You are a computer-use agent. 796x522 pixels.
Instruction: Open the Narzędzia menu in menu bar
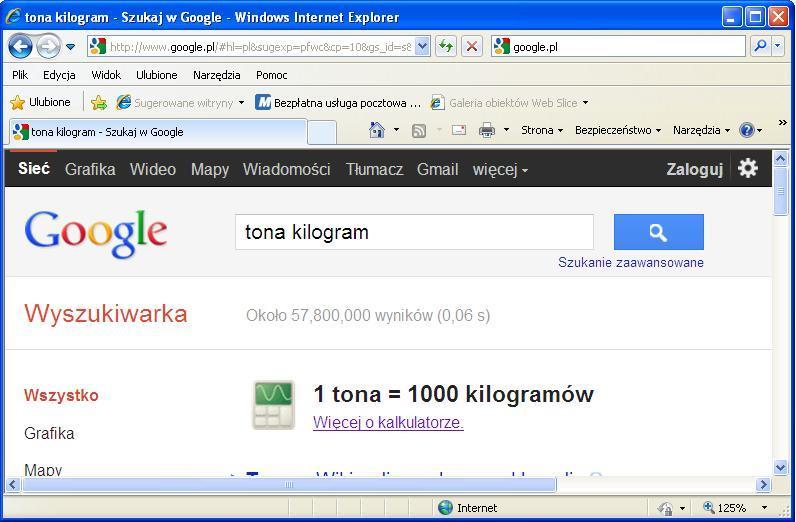click(217, 75)
